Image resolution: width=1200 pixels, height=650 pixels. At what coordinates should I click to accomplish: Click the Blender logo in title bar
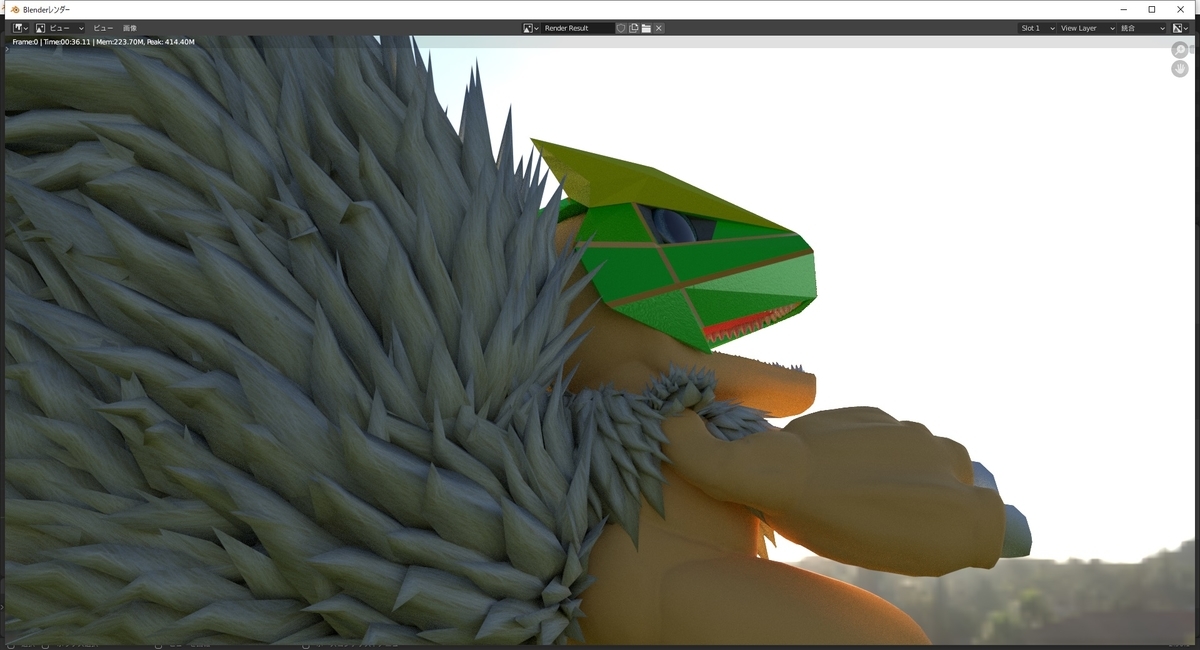(15, 9)
